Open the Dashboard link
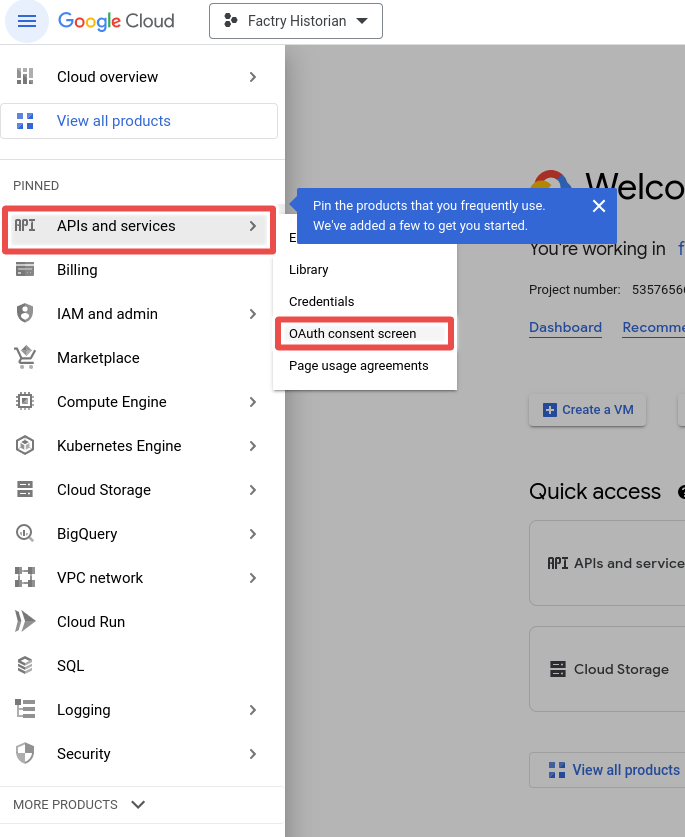This screenshot has width=685, height=837. (565, 327)
